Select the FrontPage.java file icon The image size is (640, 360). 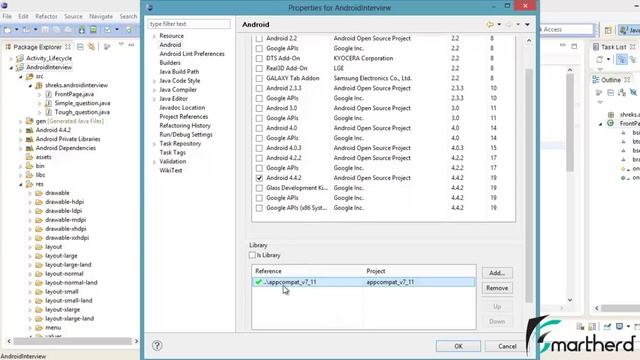coord(49,94)
